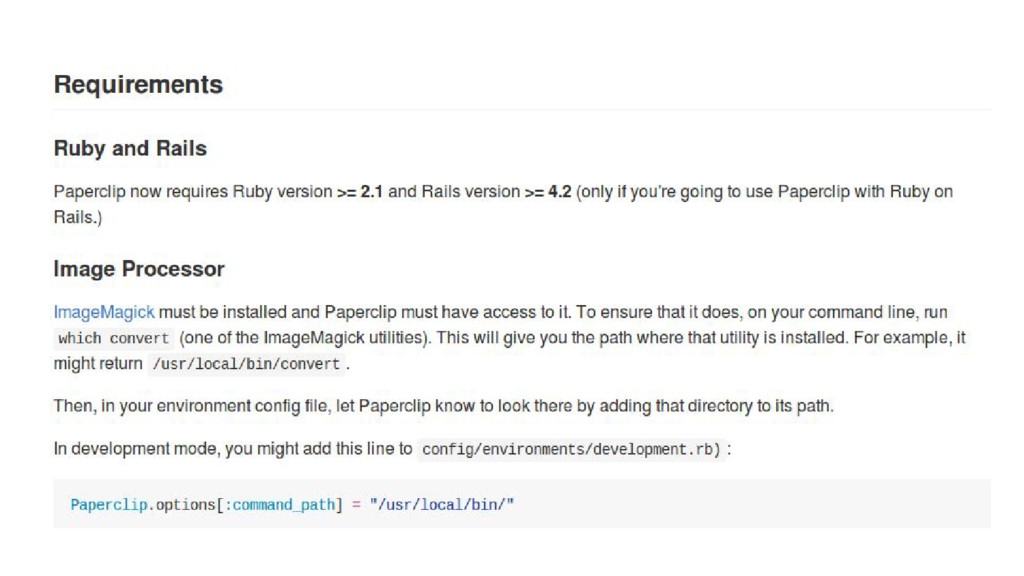Viewport: 1024px width, 576px height.
Task: Click the "/usr/local/bin/" string in code block
Action: coord(442,505)
